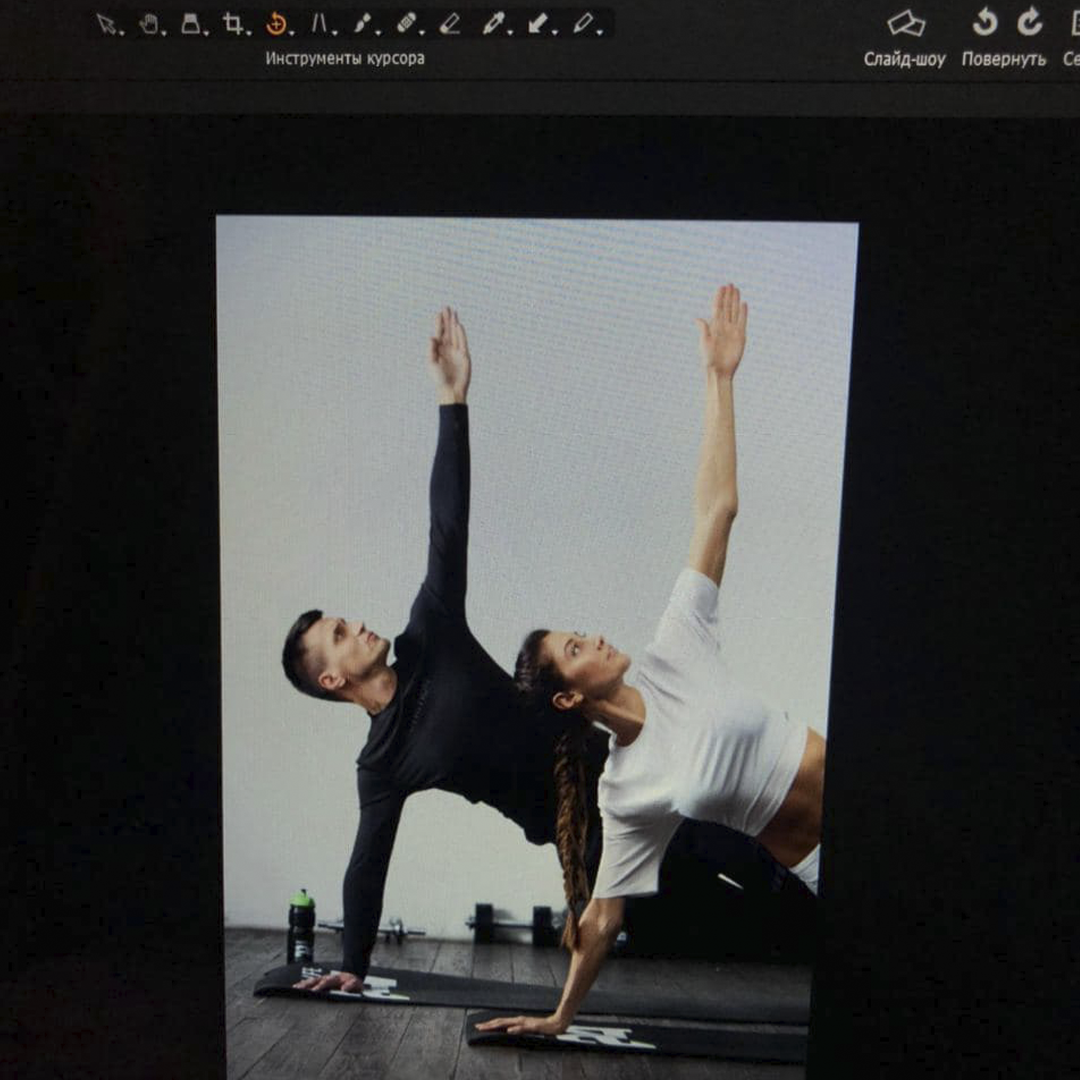
Task: Activate the Eraser tool
Action: click(x=450, y=23)
